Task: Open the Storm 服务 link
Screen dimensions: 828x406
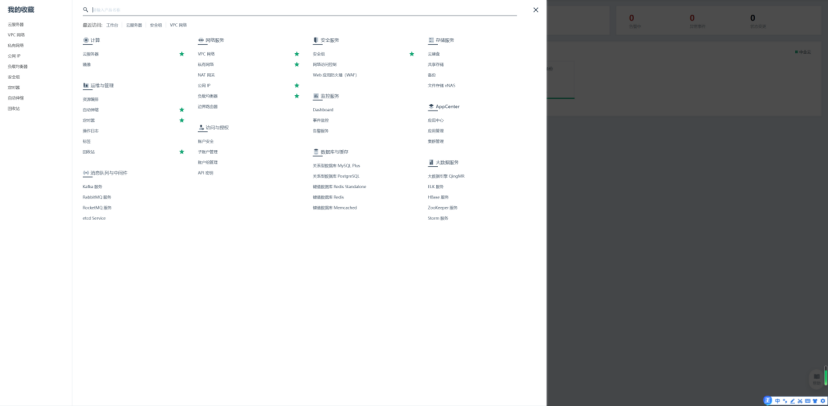Action: [438, 218]
